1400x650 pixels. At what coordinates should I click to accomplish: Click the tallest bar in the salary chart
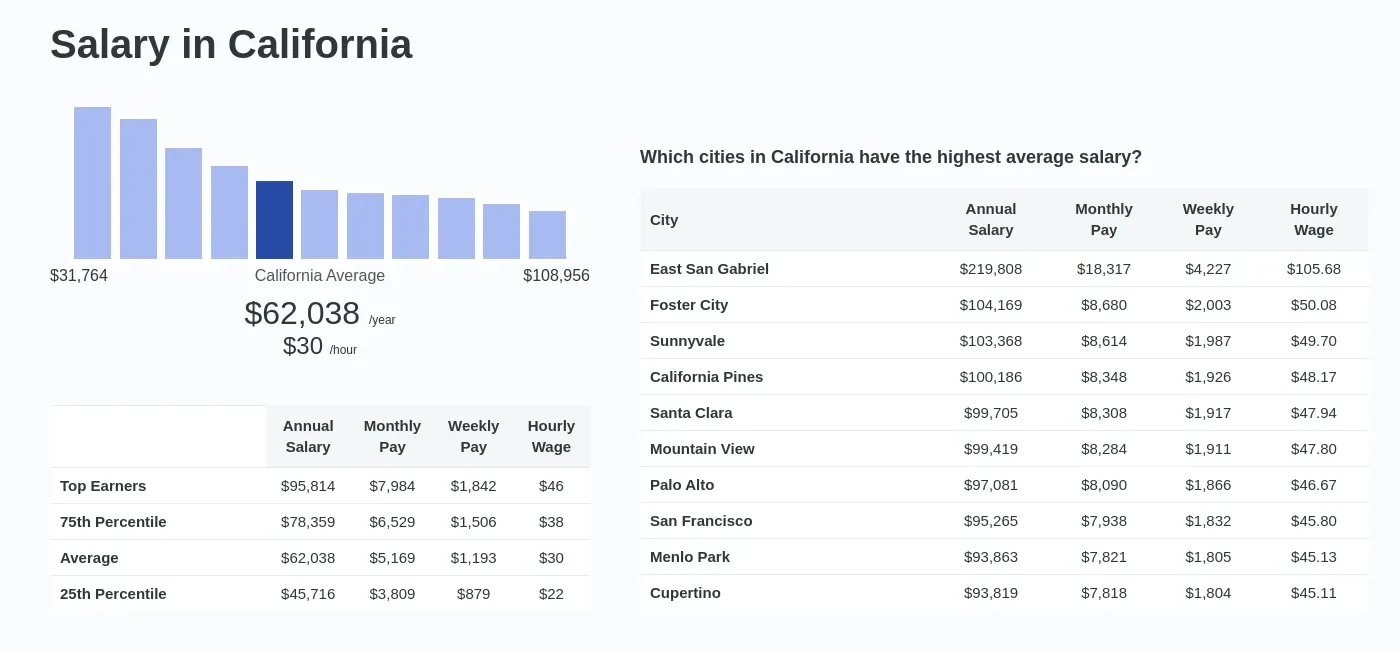point(92,180)
